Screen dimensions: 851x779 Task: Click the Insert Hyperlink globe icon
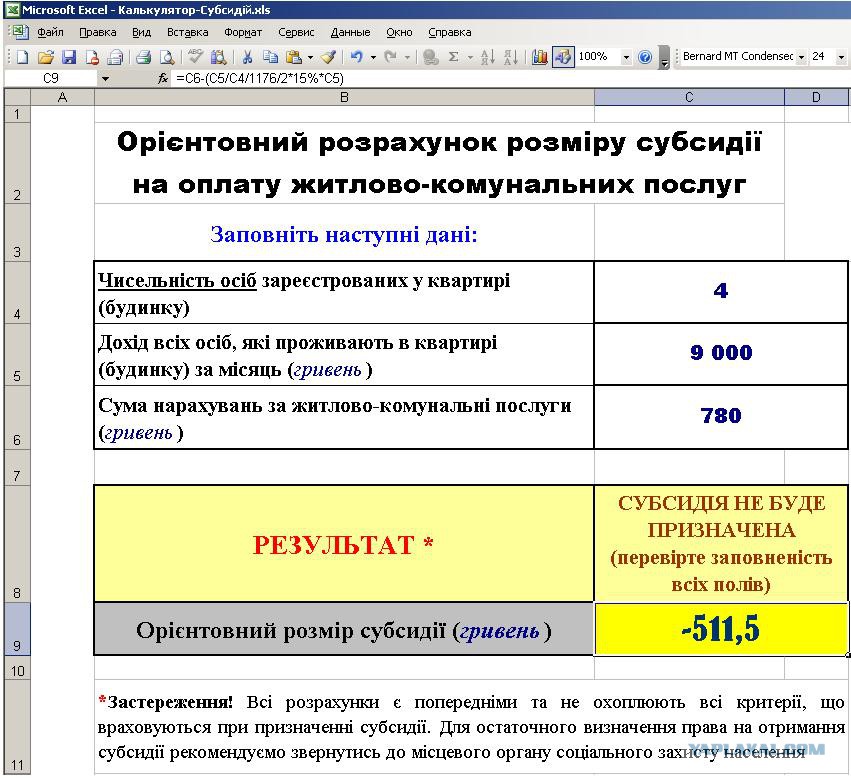pyautogui.click(x=430, y=57)
